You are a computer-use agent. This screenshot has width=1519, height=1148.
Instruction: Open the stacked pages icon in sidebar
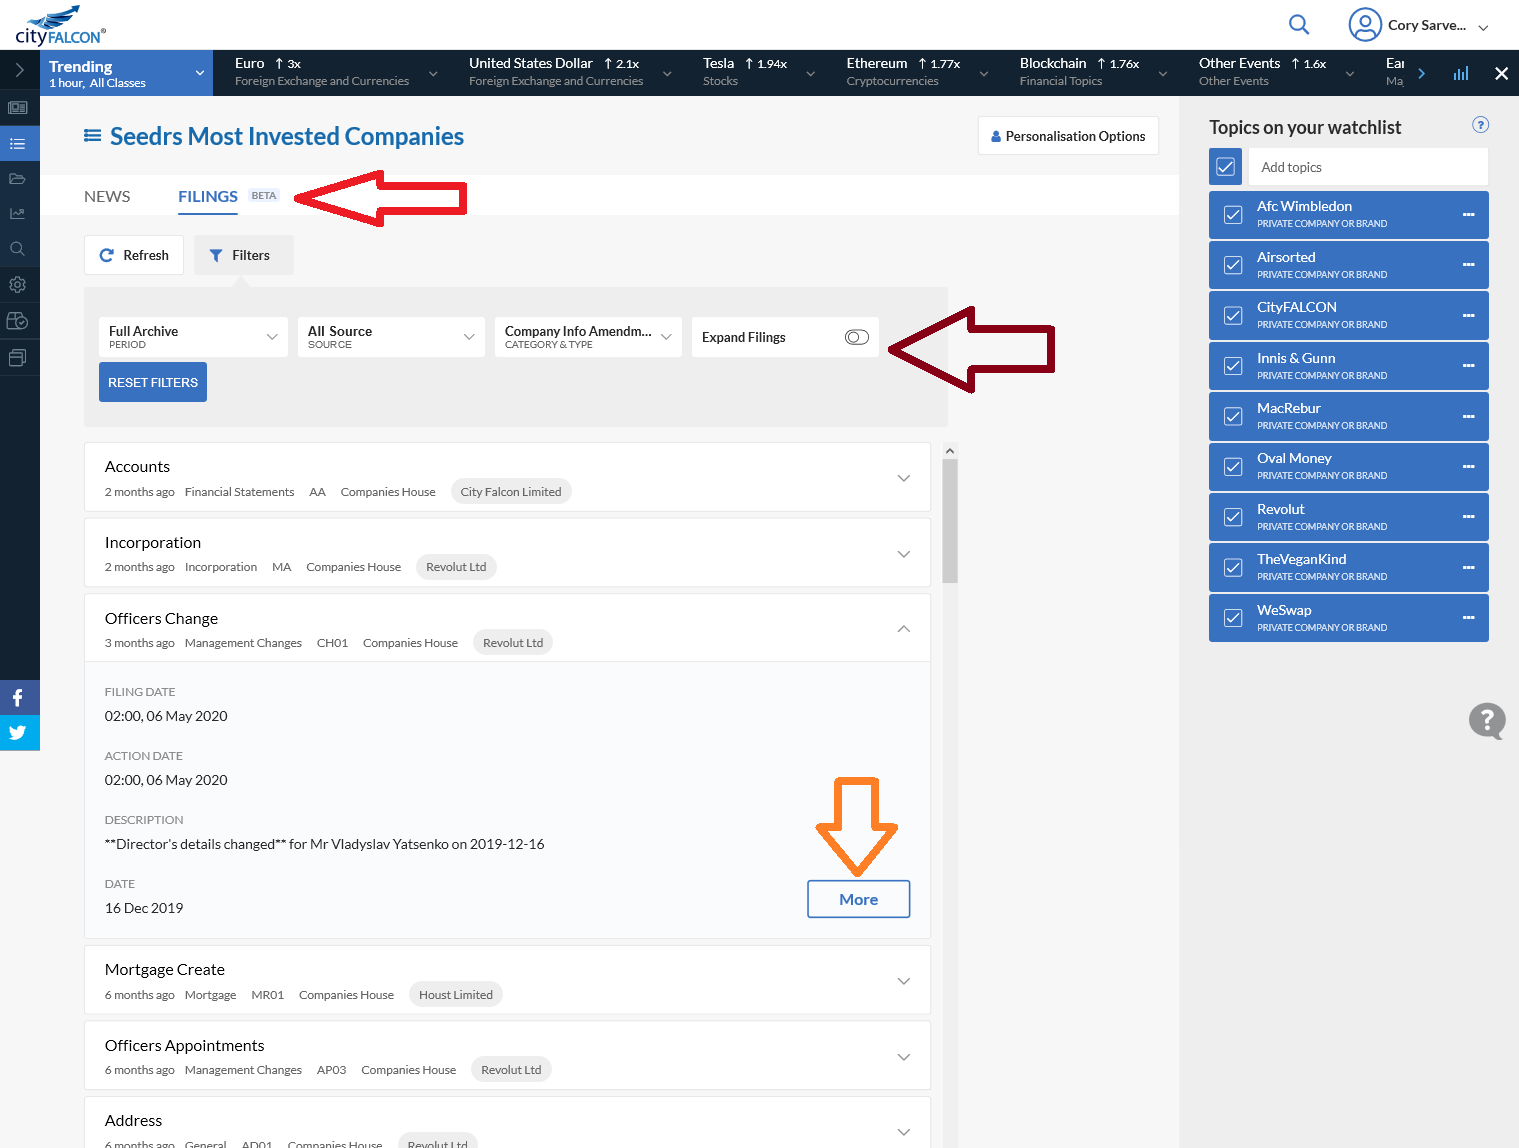[18, 357]
